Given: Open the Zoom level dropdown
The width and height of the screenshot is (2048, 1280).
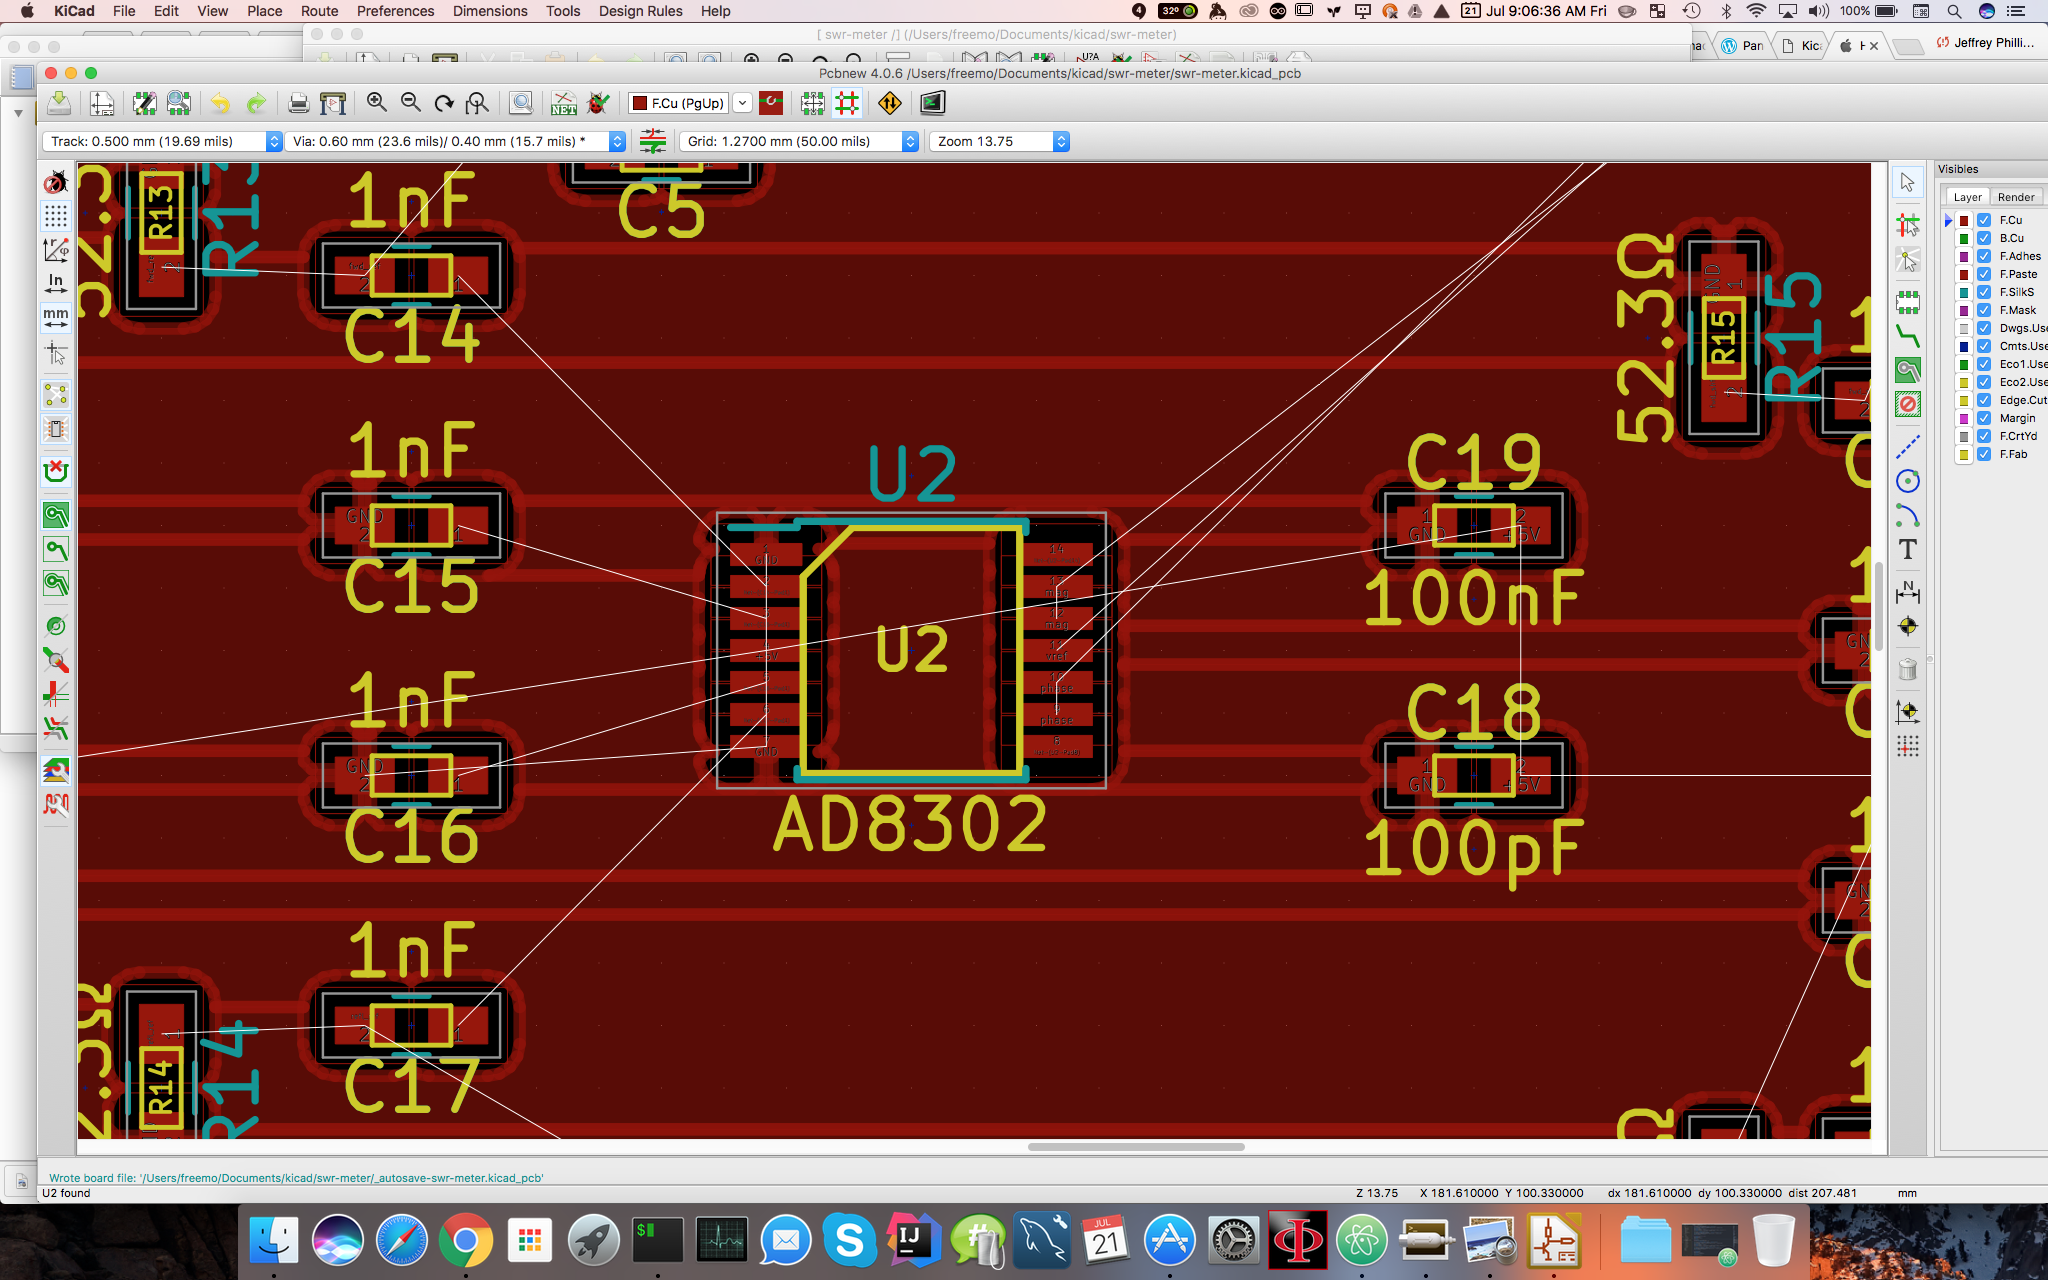Looking at the screenshot, I should pos(999,141).
